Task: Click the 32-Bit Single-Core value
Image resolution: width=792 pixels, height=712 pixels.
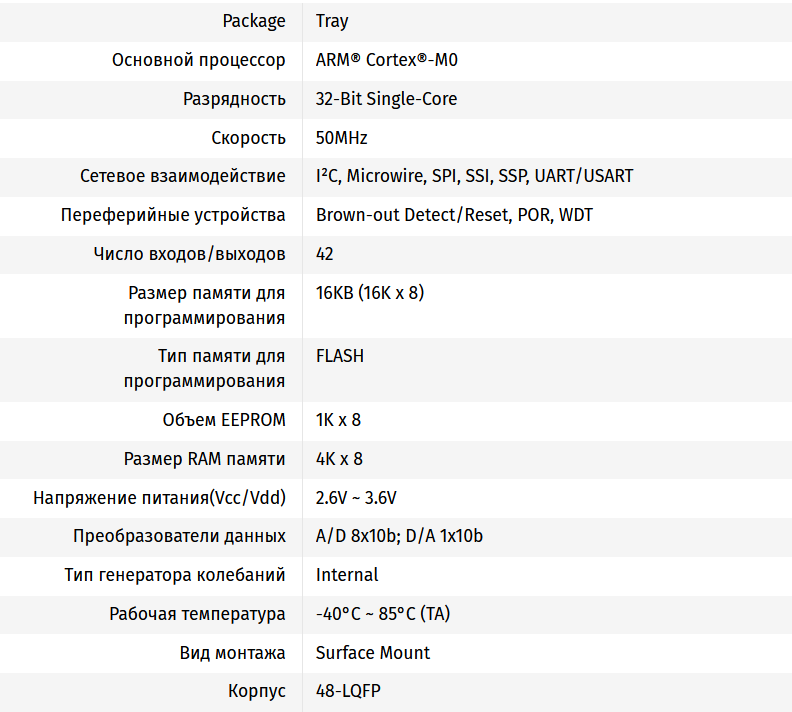Action: (x=386, y=99)
